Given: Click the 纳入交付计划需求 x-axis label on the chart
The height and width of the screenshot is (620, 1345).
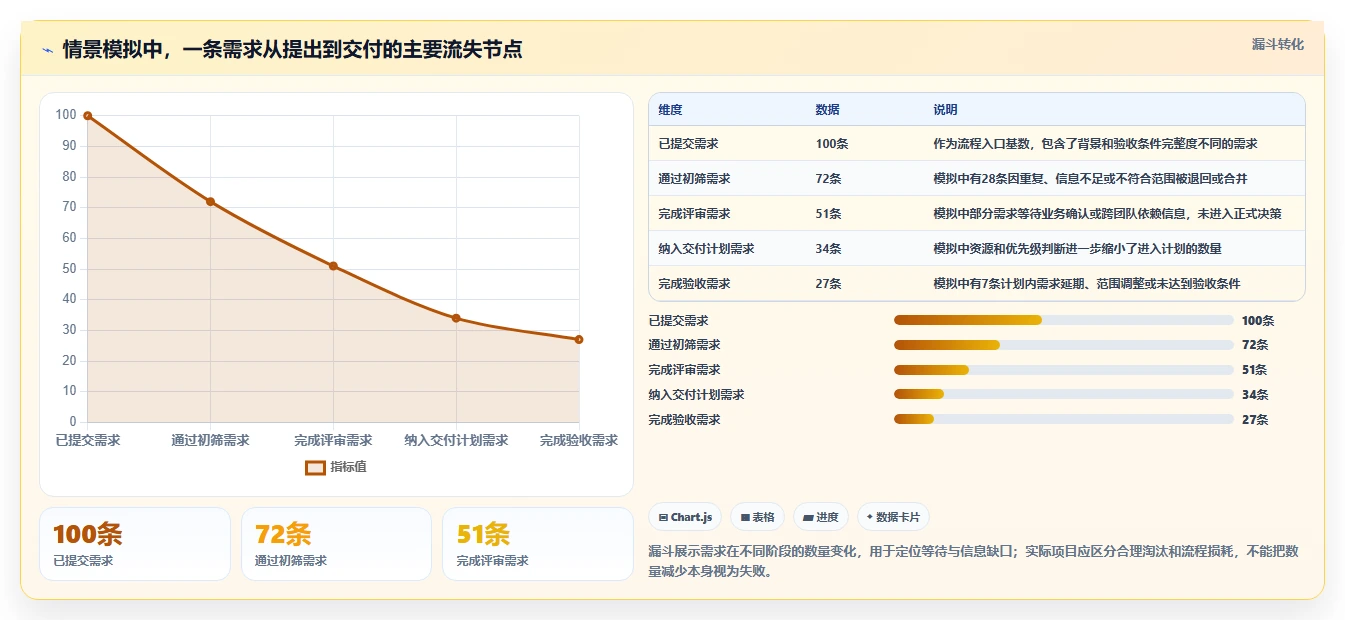Looking at the screenshot, I should [456, 440].
